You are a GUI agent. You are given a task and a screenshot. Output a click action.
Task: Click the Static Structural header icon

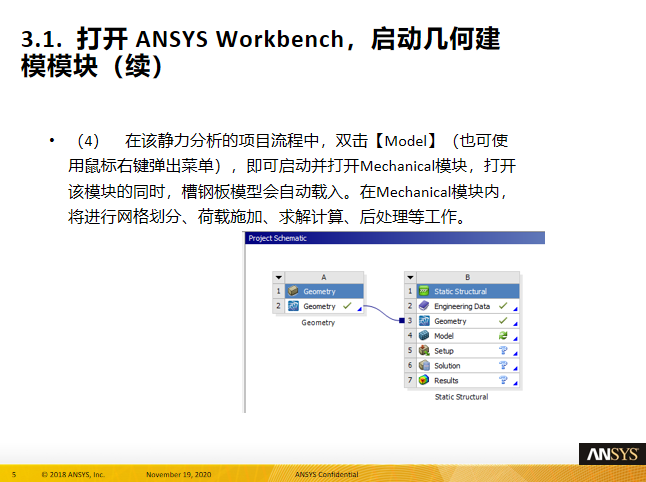424,291
